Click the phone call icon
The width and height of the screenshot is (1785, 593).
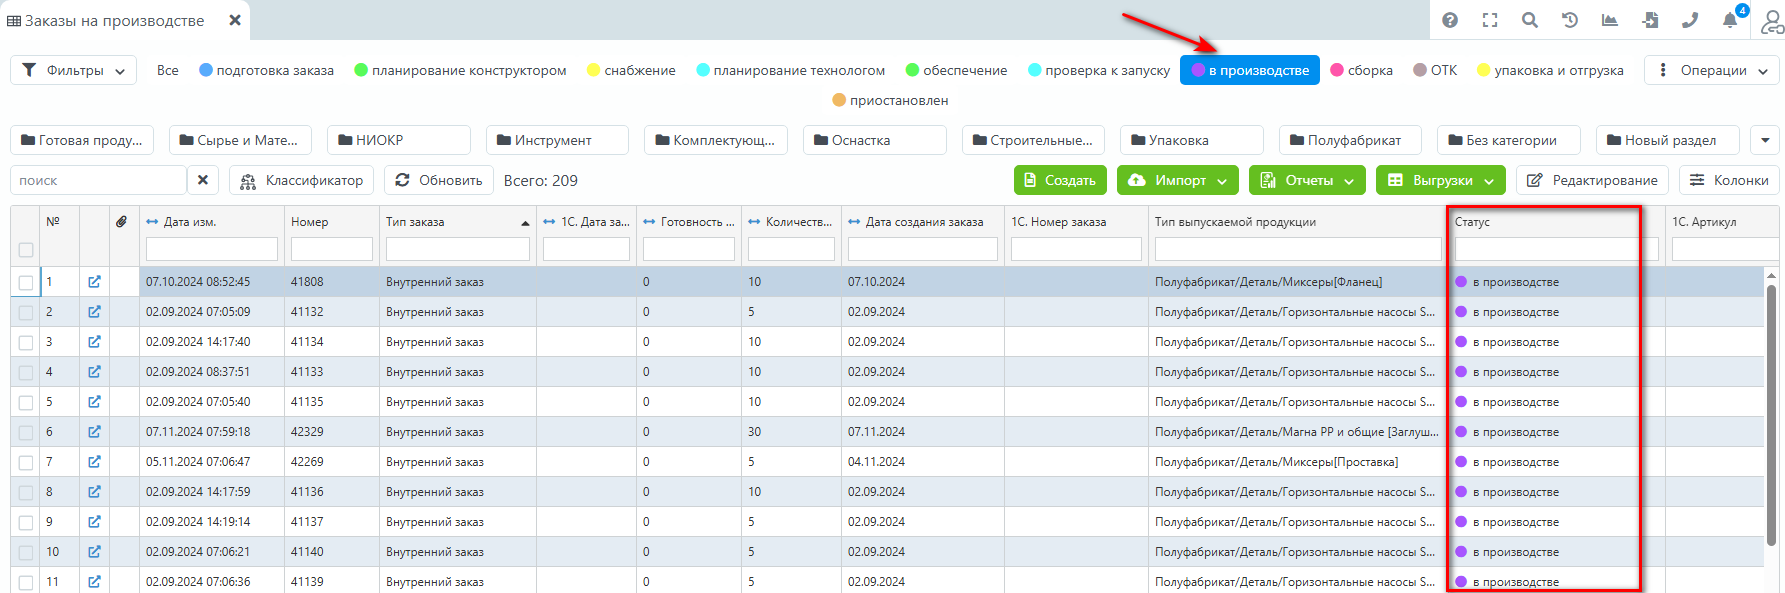click(x=1690, y=20)
